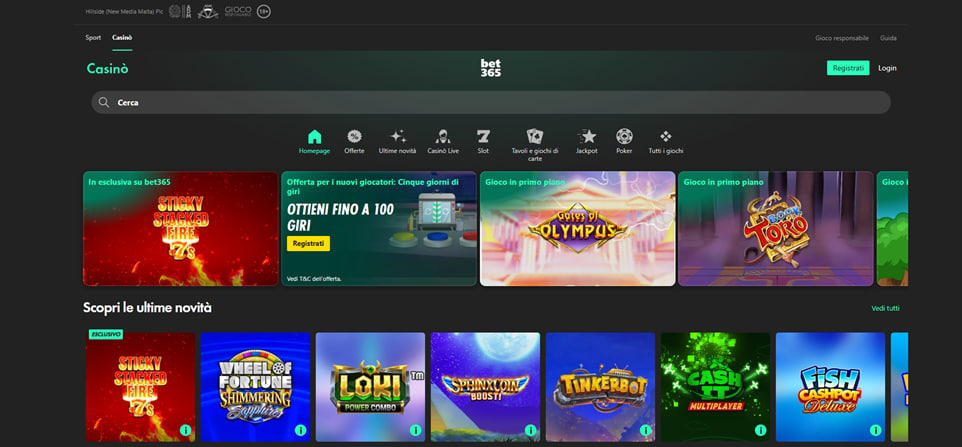The height and width of the screenshot is (447, 962).
Task: Open the Homepage house icon
Action: (x=314, y=137)
